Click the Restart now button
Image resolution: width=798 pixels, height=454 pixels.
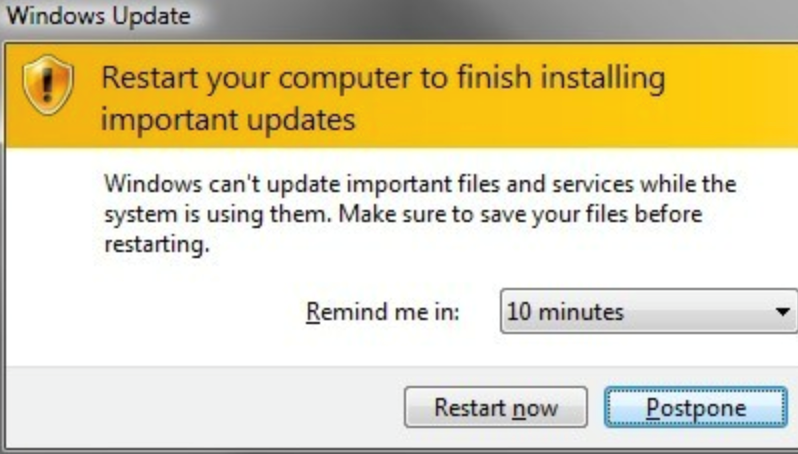tap(496, 407)
